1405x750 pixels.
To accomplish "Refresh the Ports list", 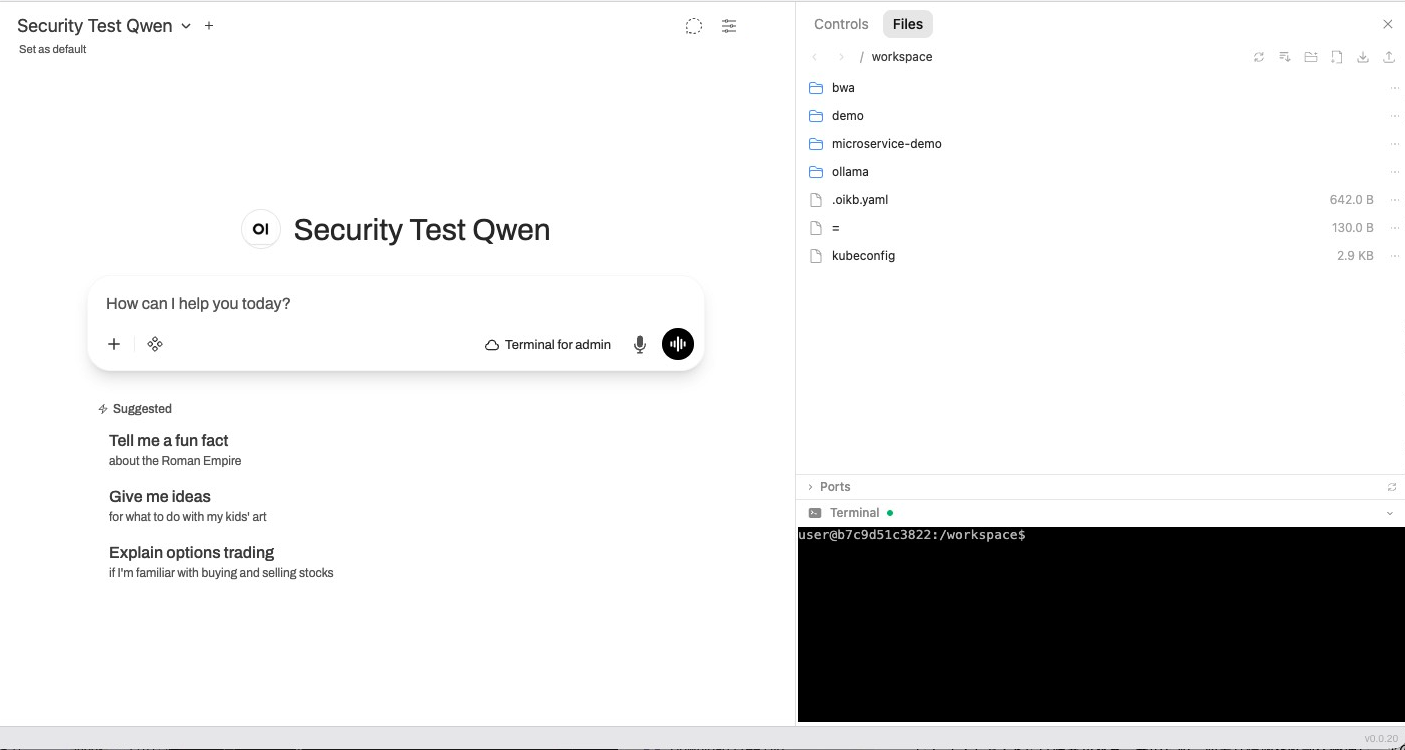I will (x=1391, y=487).
